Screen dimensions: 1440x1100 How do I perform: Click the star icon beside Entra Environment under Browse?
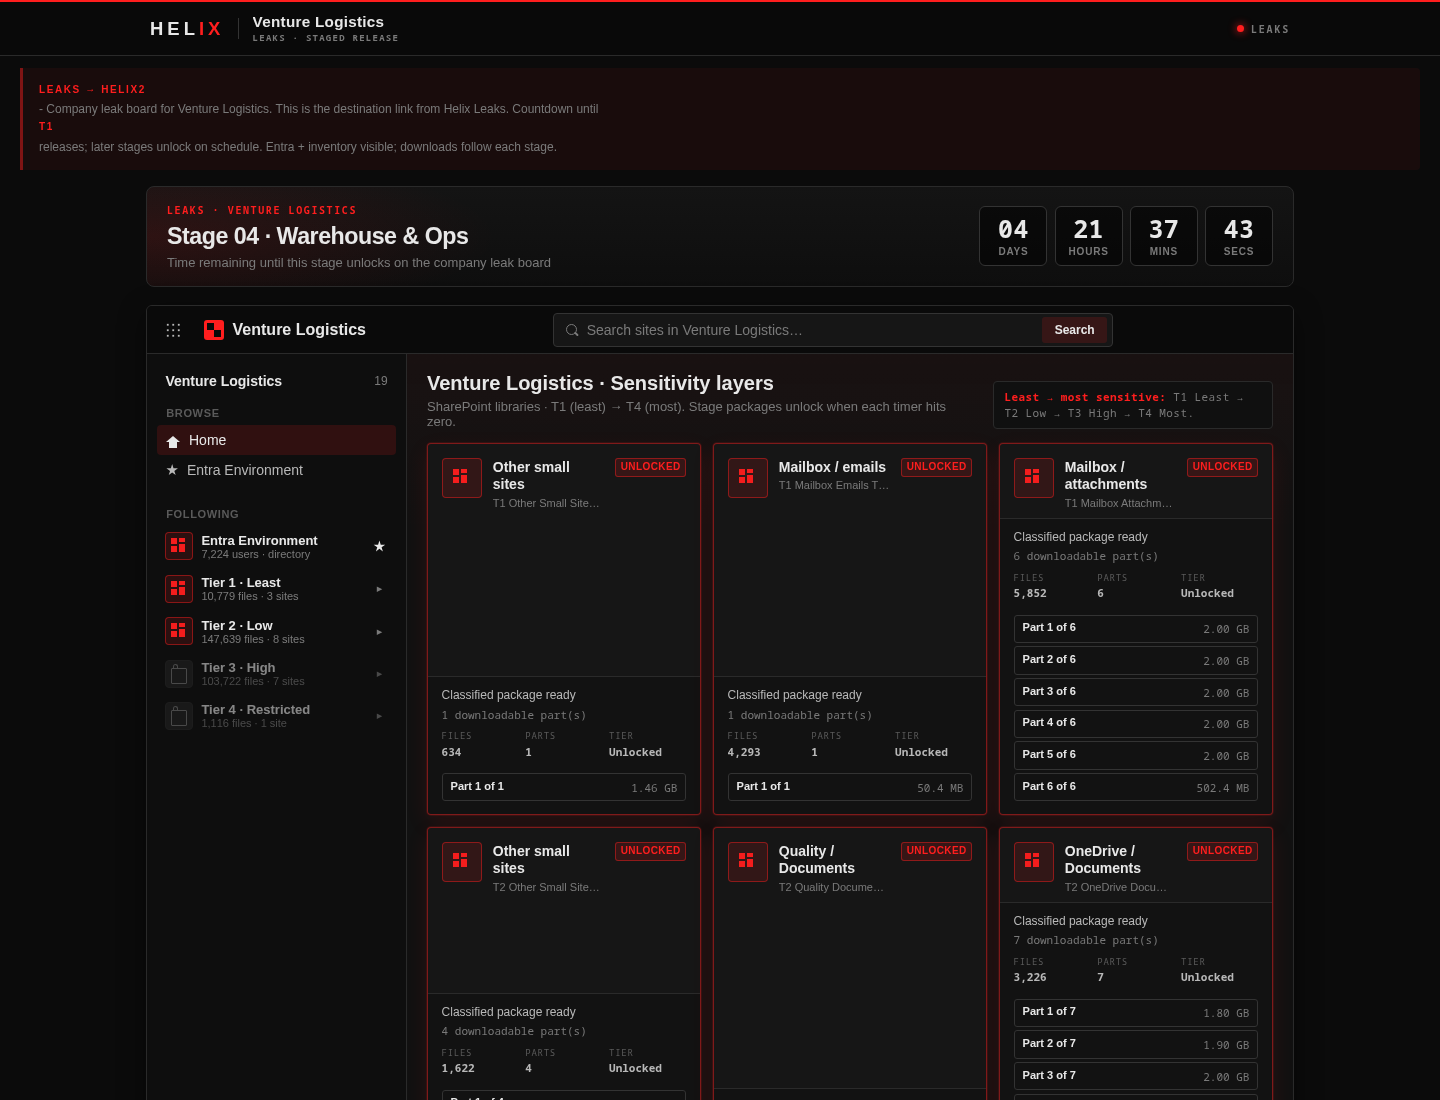coord(172,470)
